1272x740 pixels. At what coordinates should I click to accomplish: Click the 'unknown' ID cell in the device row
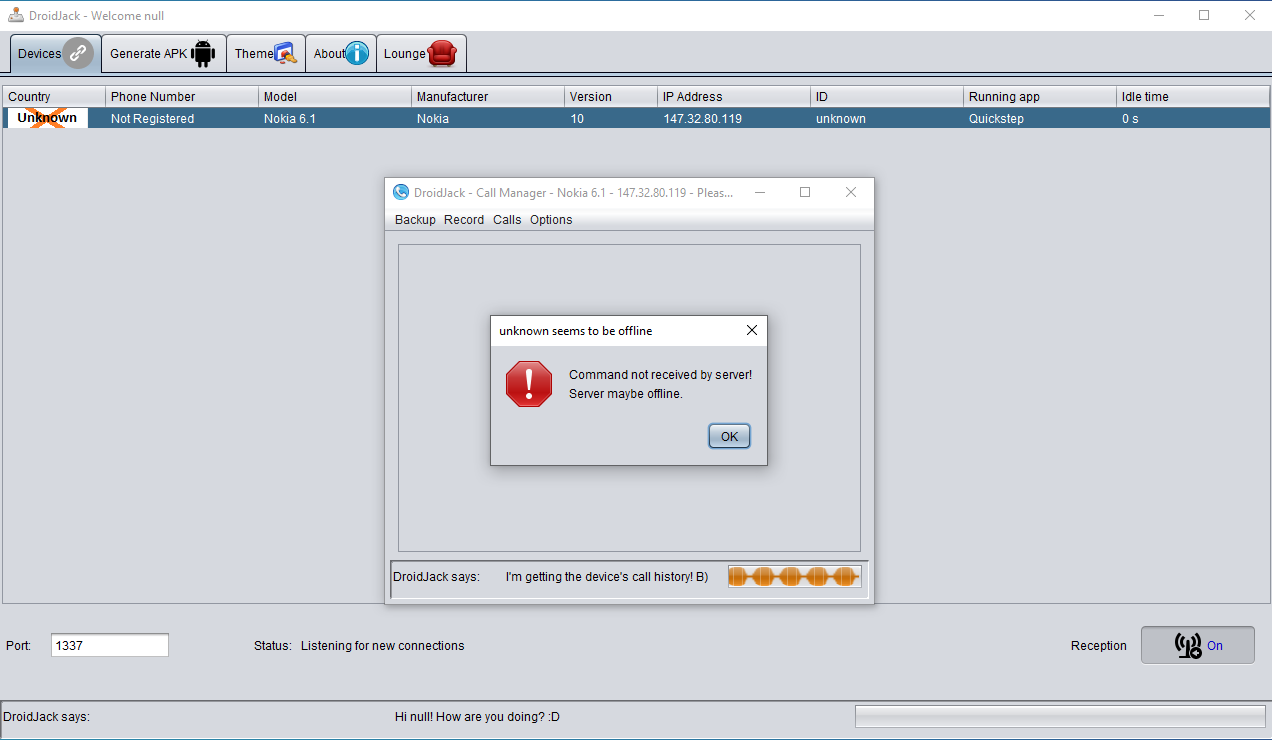coord(887,118)
